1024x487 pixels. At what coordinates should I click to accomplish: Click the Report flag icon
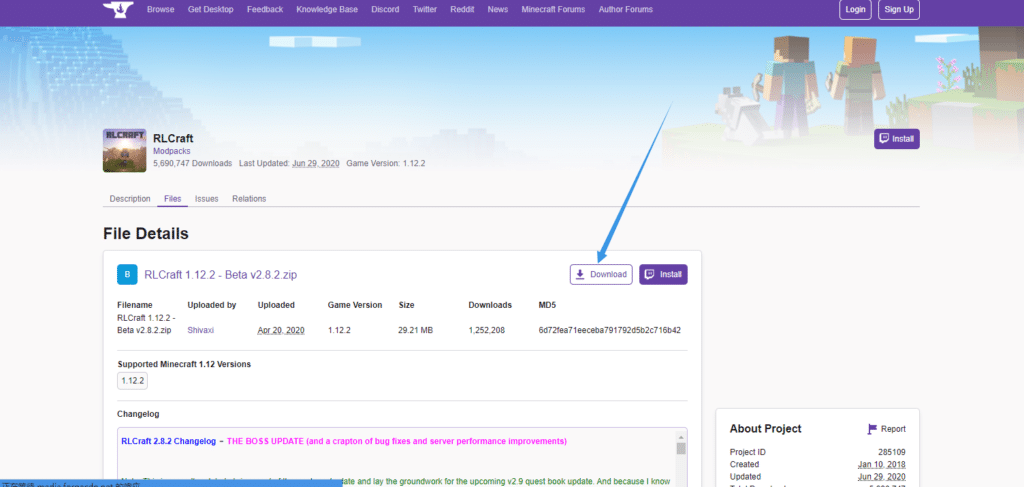click(872, 429)
